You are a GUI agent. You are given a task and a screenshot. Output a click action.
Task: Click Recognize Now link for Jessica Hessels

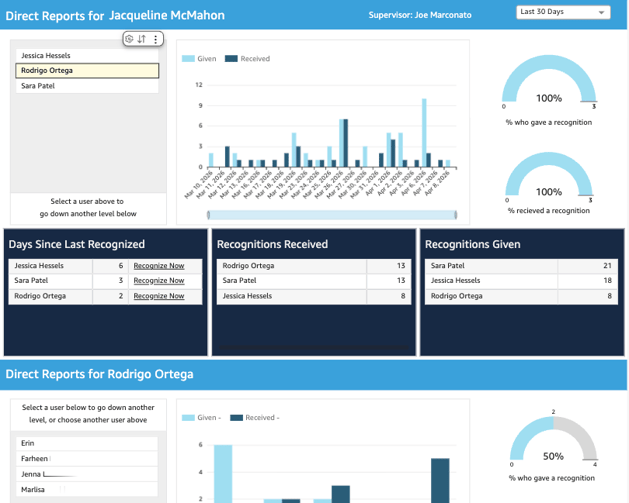tap(159, 266)
